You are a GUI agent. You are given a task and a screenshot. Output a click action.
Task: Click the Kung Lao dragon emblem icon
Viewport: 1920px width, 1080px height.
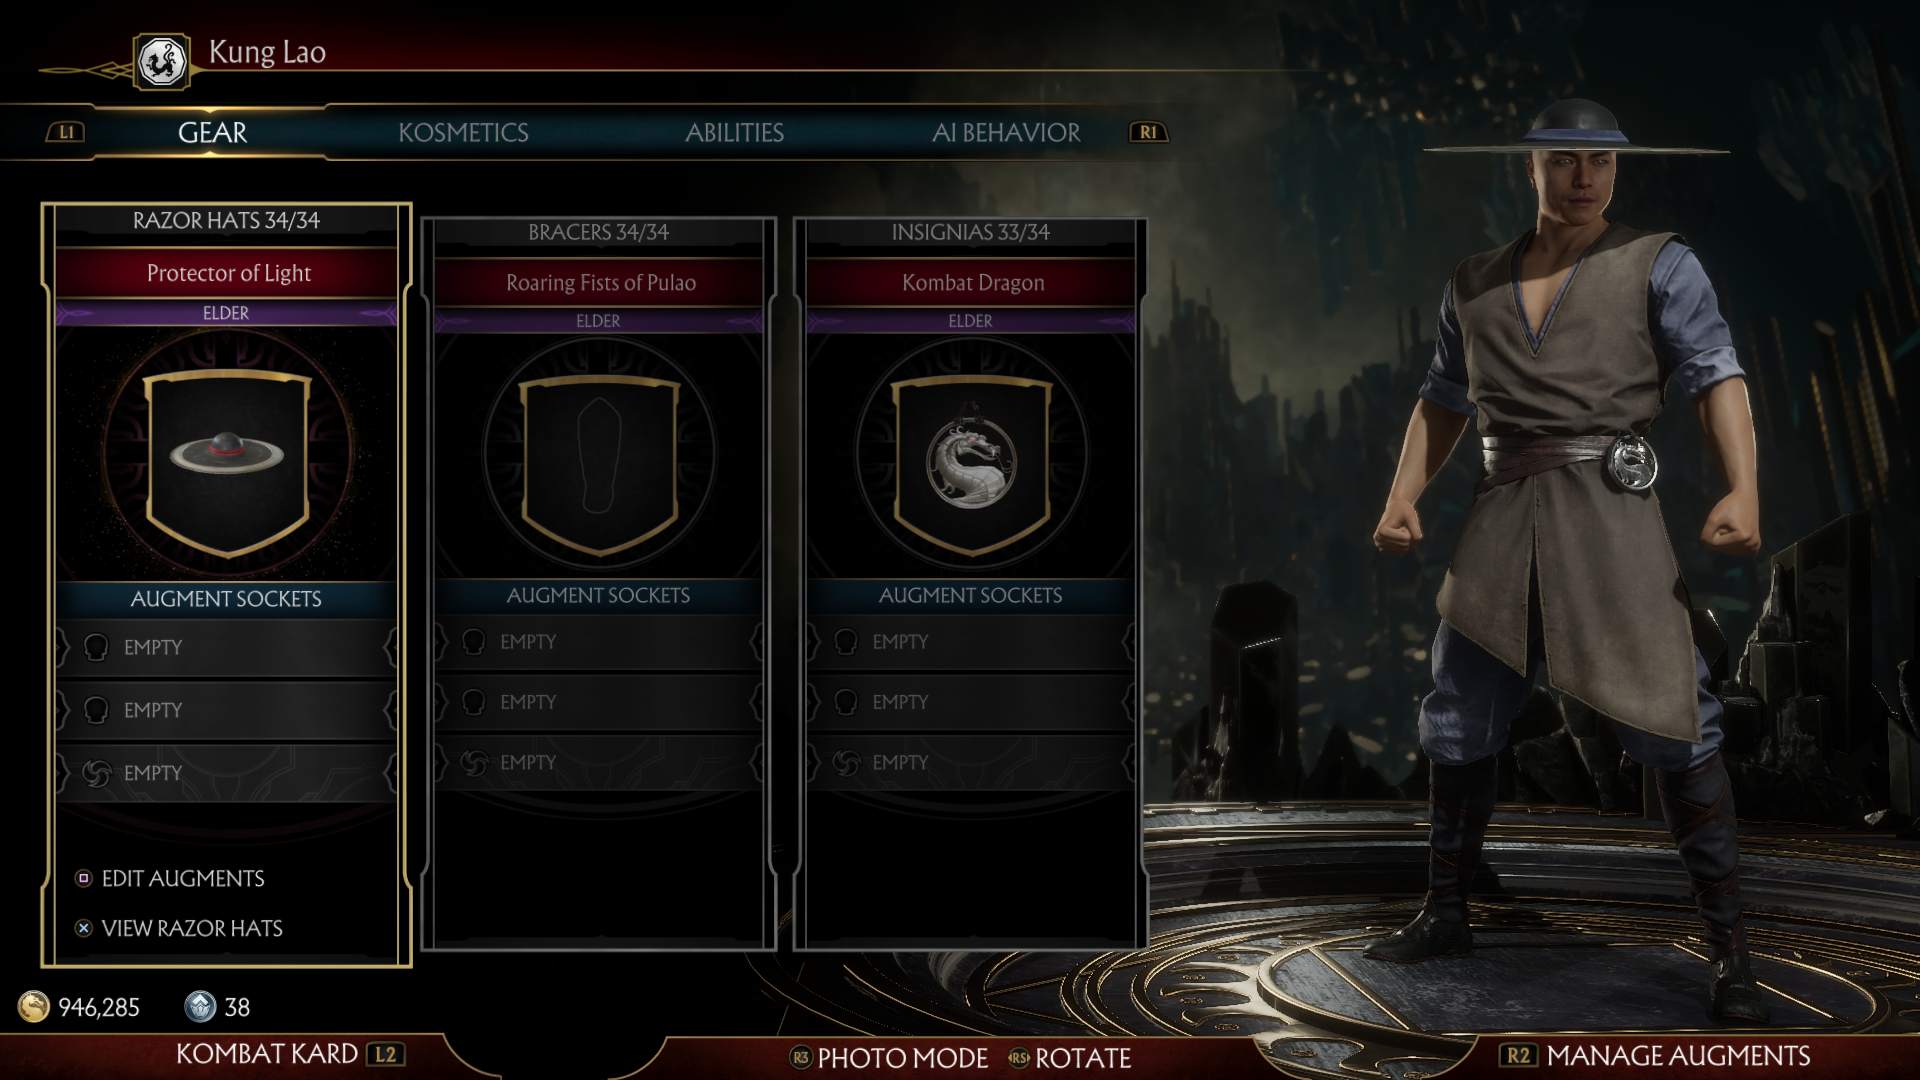pos(162,62)
